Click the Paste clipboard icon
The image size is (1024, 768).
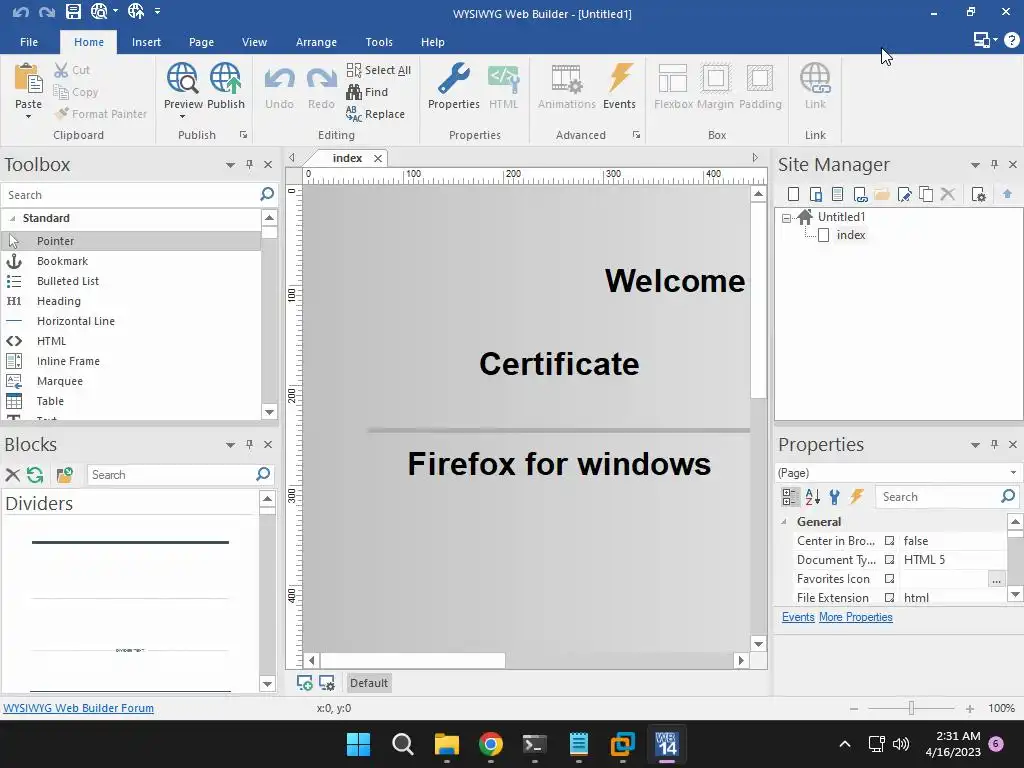click(28, 79)
